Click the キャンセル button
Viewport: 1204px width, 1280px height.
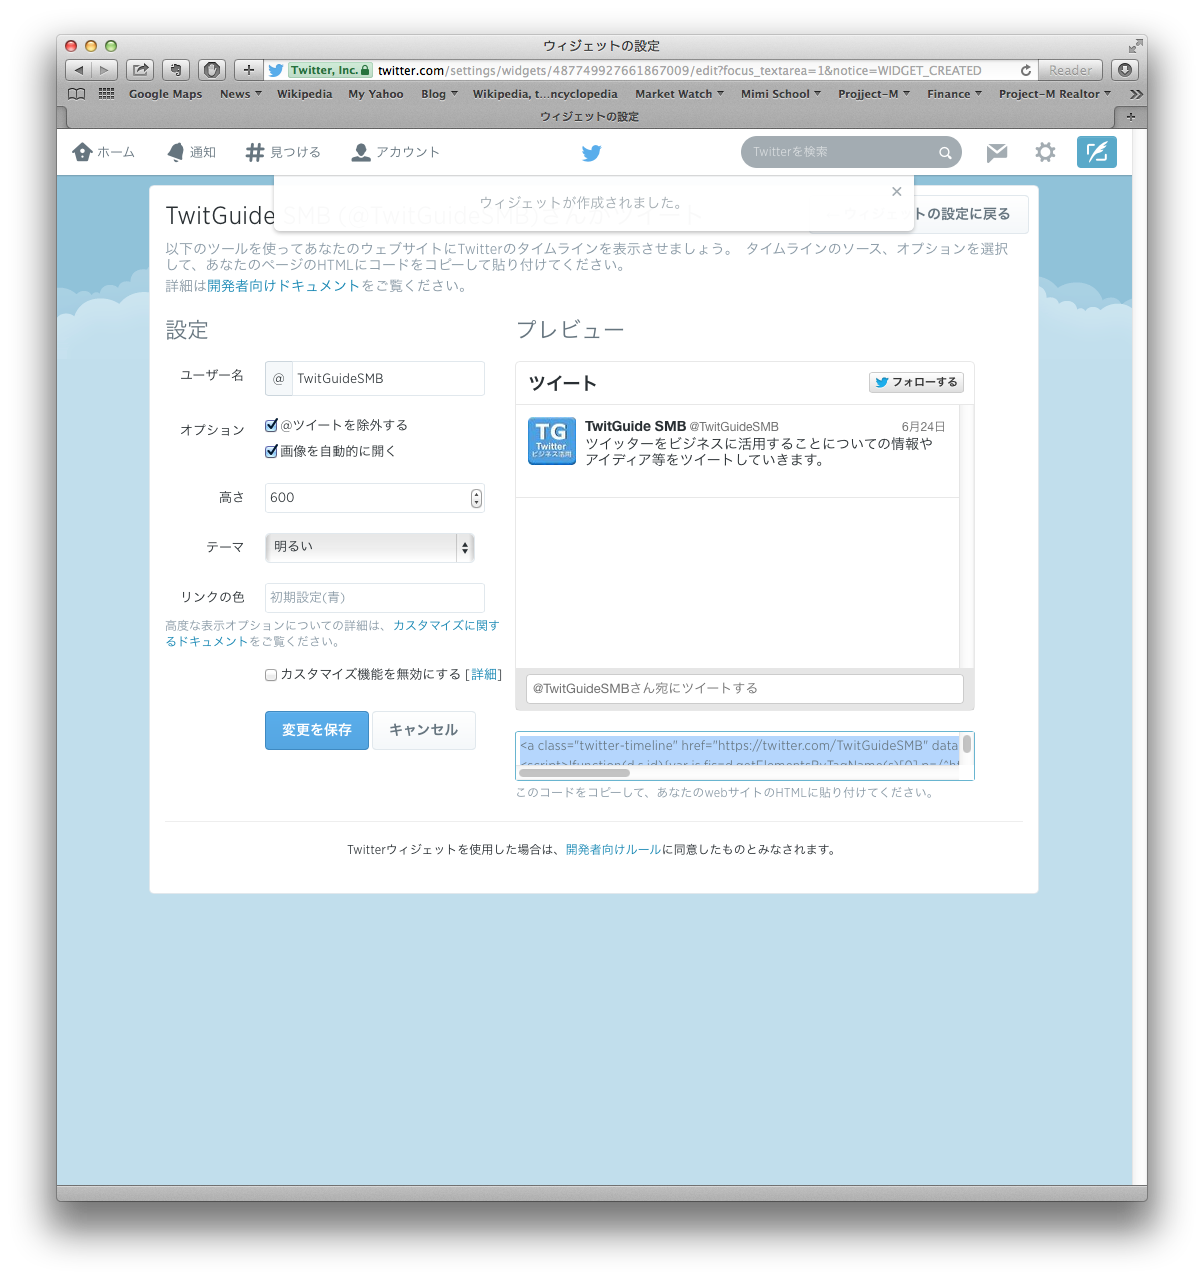coord(424,730)
